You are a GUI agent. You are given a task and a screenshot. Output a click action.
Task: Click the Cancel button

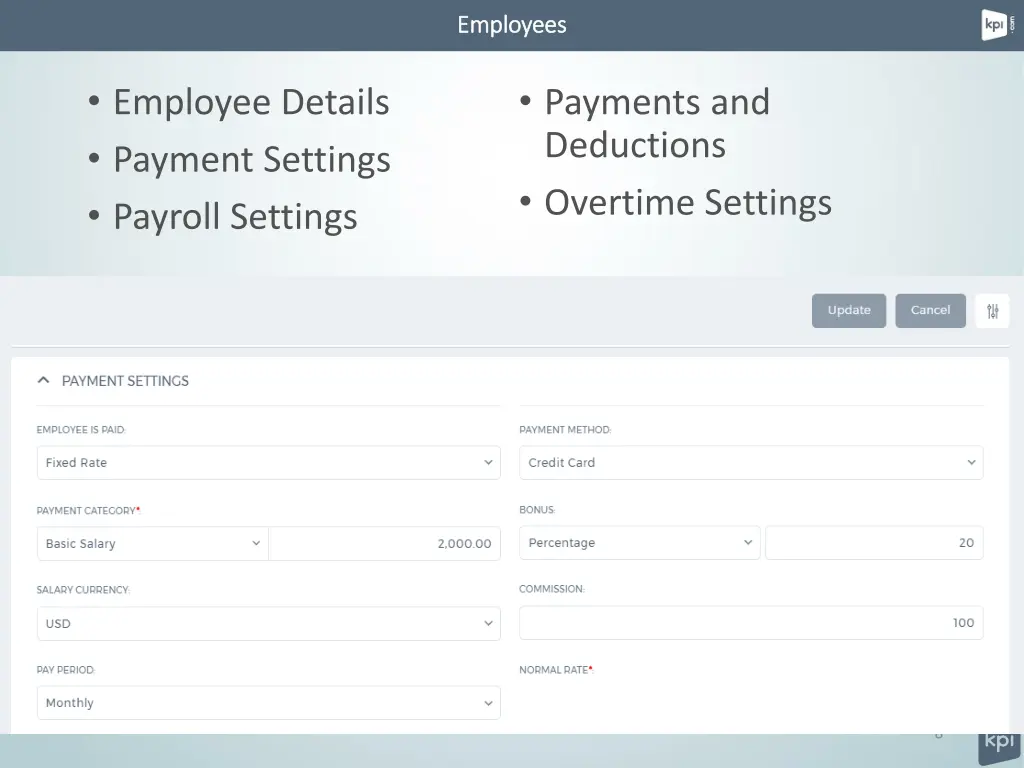[x=930, y=310]
